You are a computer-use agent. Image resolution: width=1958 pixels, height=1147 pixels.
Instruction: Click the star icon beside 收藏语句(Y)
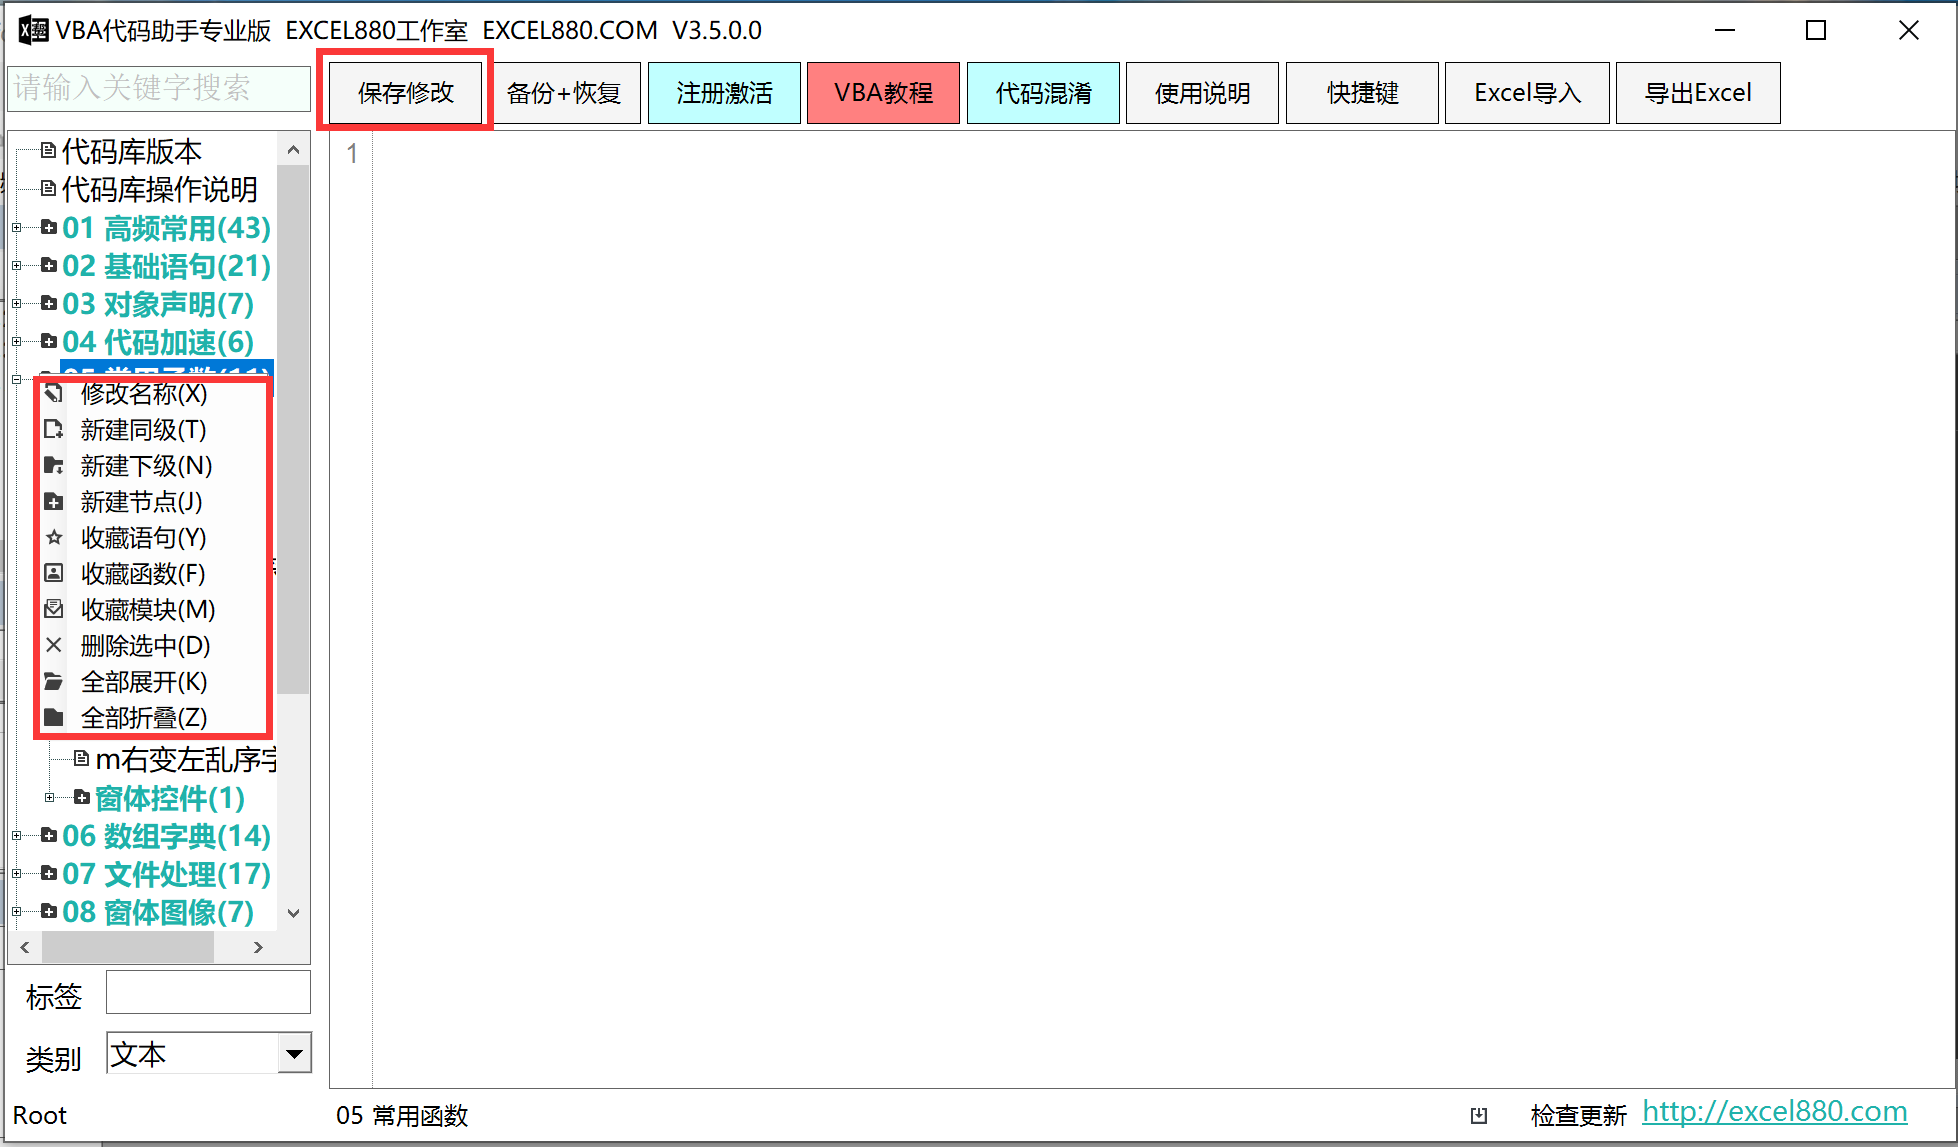click(54, 538)
